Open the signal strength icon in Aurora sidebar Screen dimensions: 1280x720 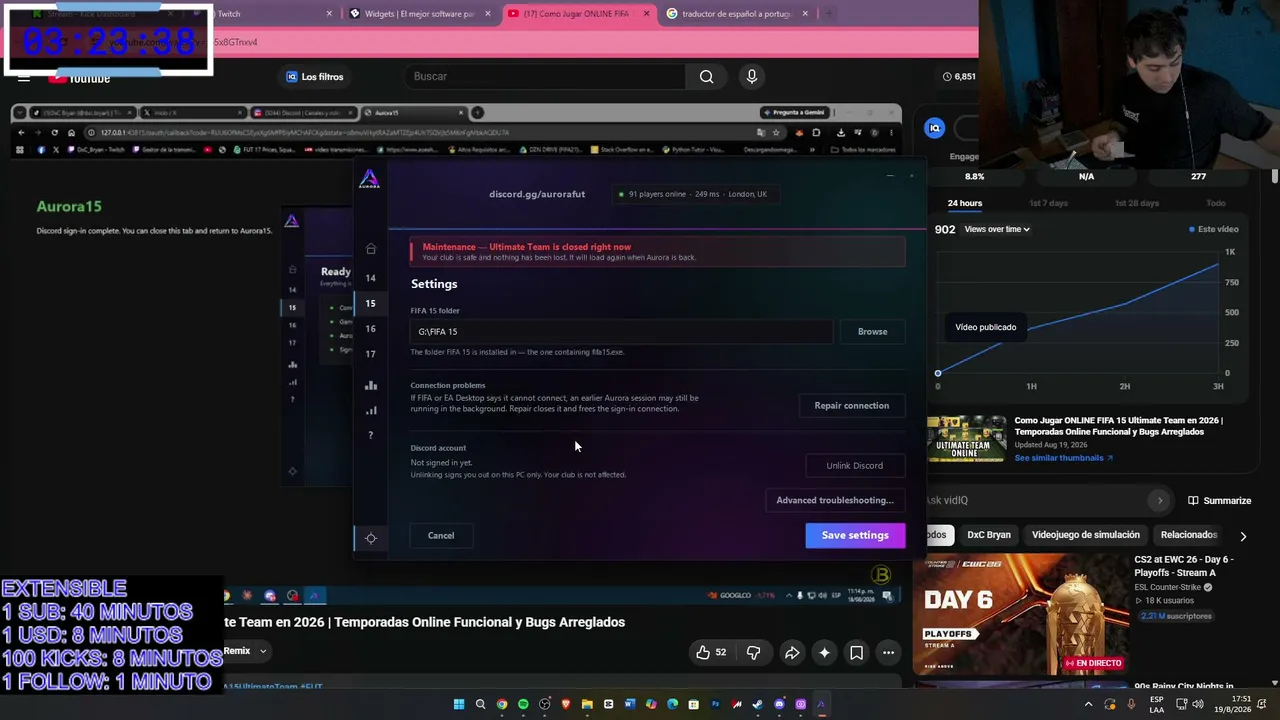pos(371,410)
